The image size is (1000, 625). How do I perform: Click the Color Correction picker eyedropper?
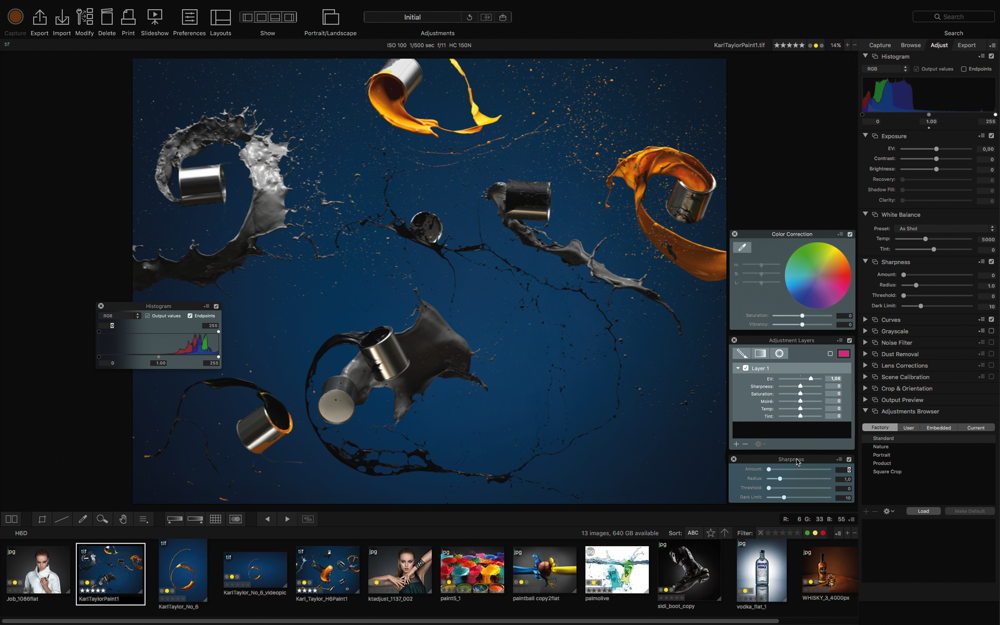click(742, 247)
